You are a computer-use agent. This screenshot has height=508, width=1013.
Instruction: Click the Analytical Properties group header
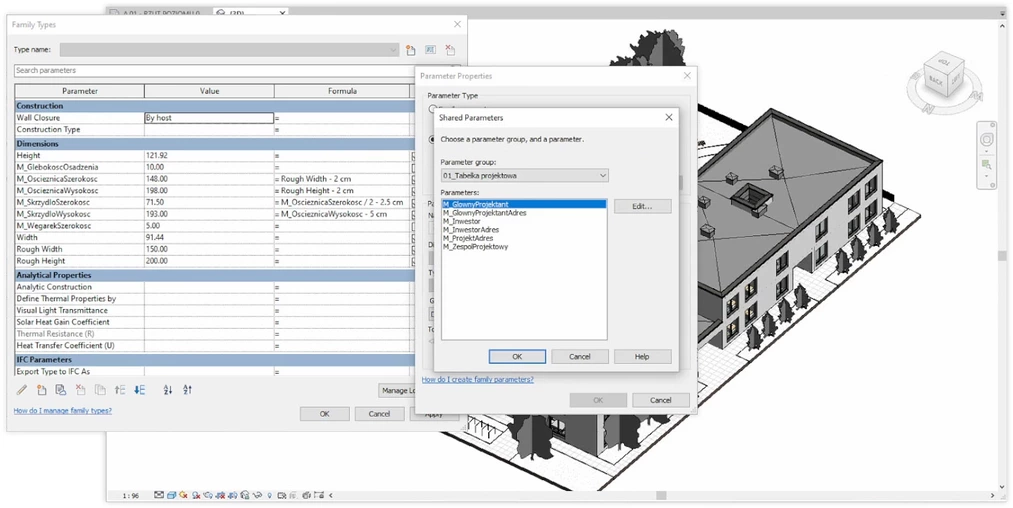click(213, 275)
